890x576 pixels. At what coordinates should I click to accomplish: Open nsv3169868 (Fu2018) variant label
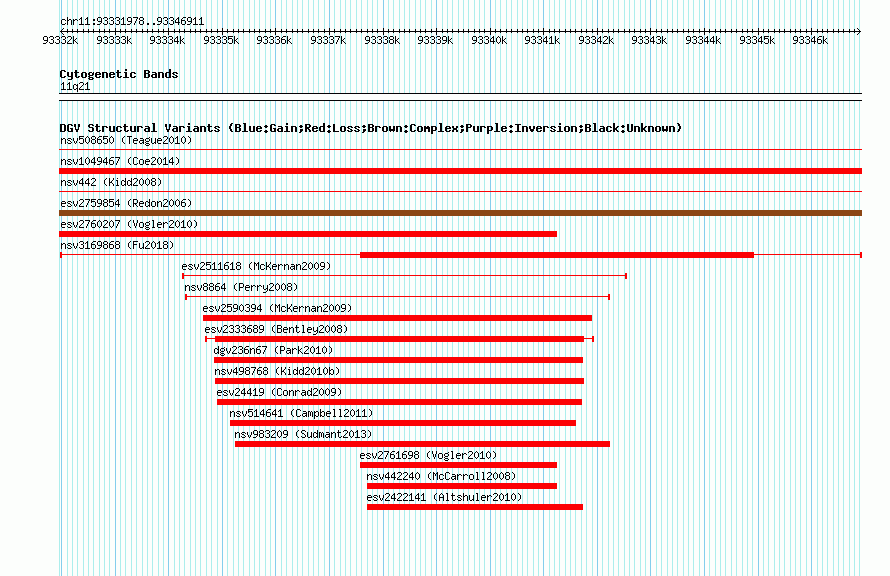point(117,245)
